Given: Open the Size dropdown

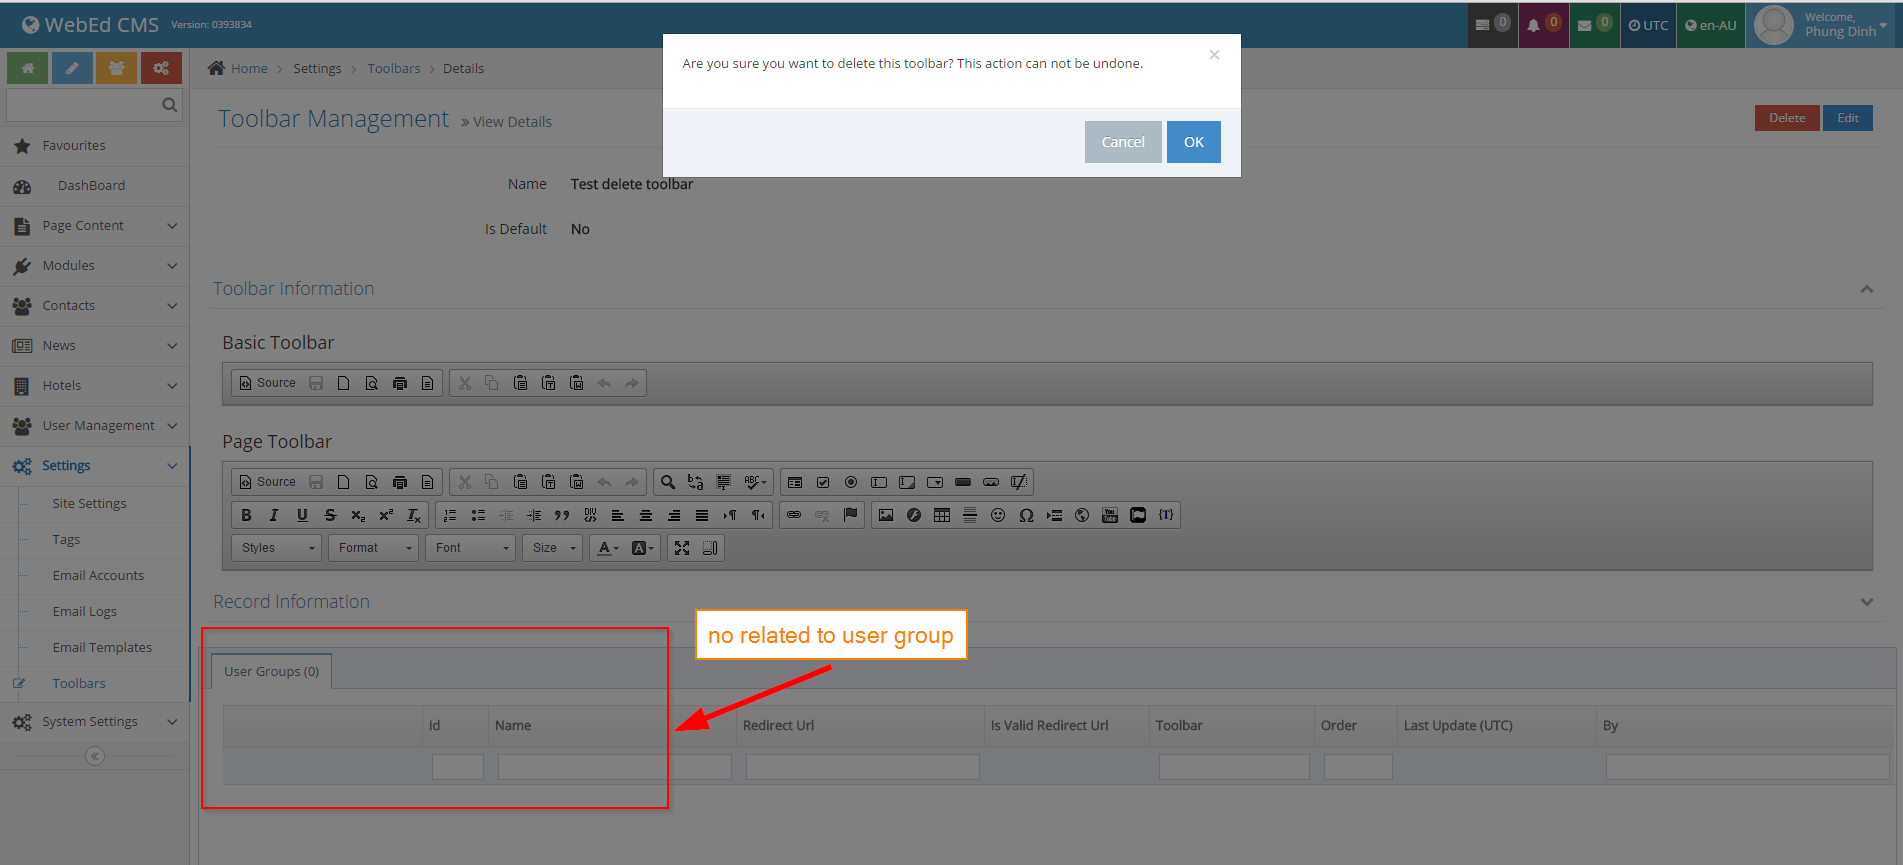Looking at the screenshot, I should (552, 548).
